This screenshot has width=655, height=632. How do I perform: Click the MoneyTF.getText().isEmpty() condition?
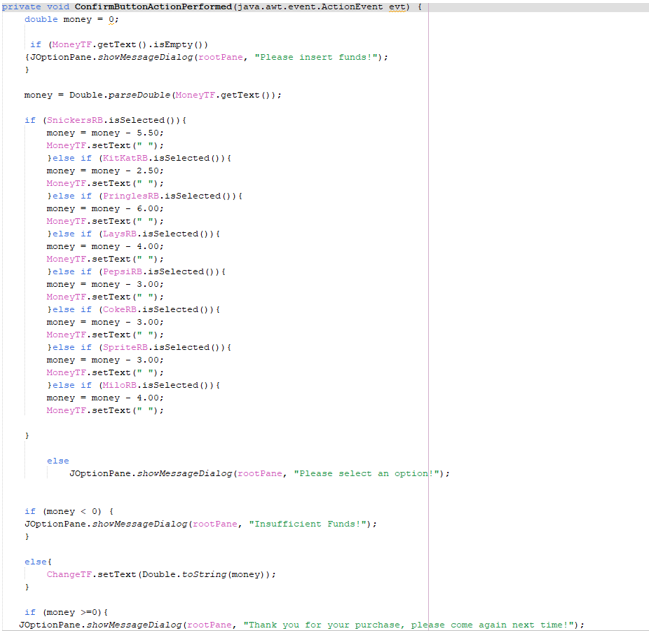pos(129,45)
